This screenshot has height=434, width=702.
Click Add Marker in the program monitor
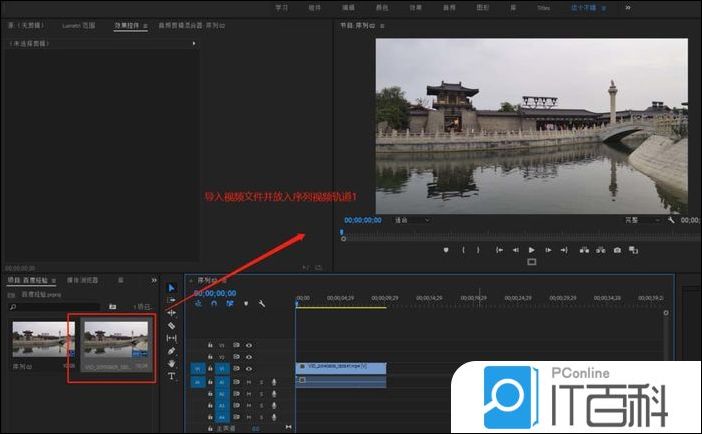[x=446, y=249]
